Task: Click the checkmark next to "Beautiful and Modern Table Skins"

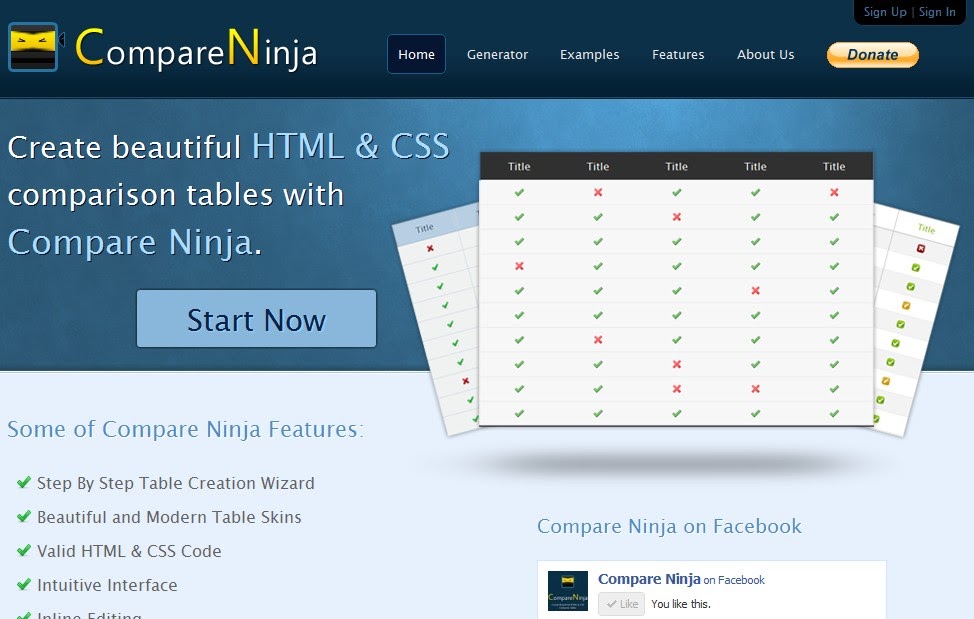Action: pyautogui.click(x=22, y=518)
